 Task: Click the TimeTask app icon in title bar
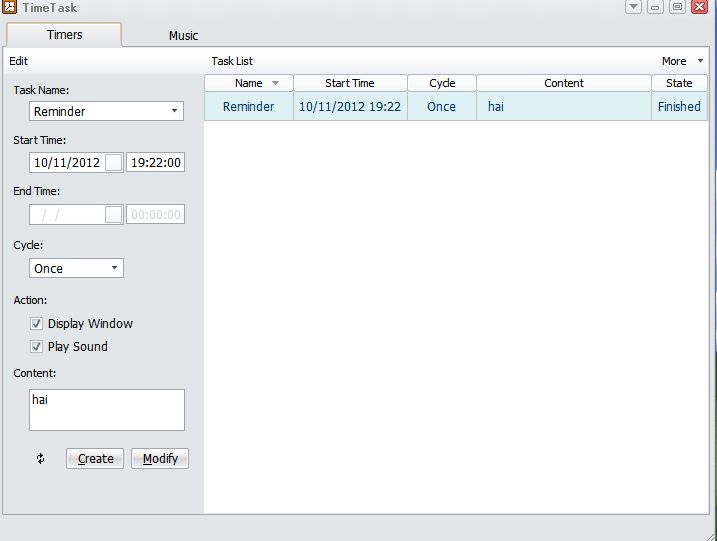(x=9, y=7)
